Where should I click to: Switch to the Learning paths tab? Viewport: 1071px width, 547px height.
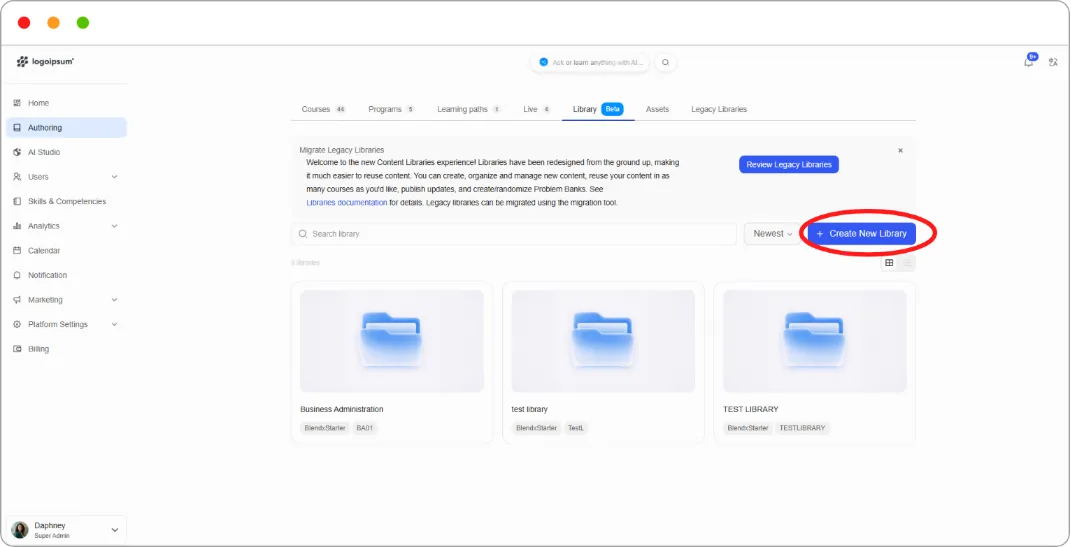point(469,109)
